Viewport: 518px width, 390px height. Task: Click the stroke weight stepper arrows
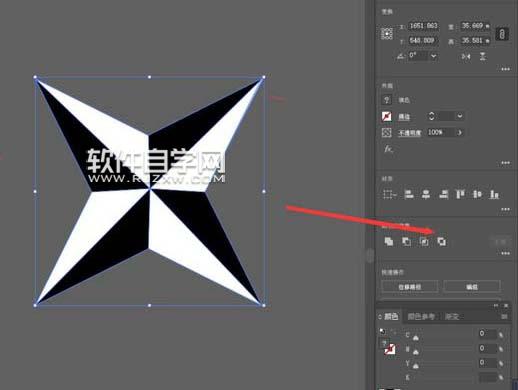(432, 116)
